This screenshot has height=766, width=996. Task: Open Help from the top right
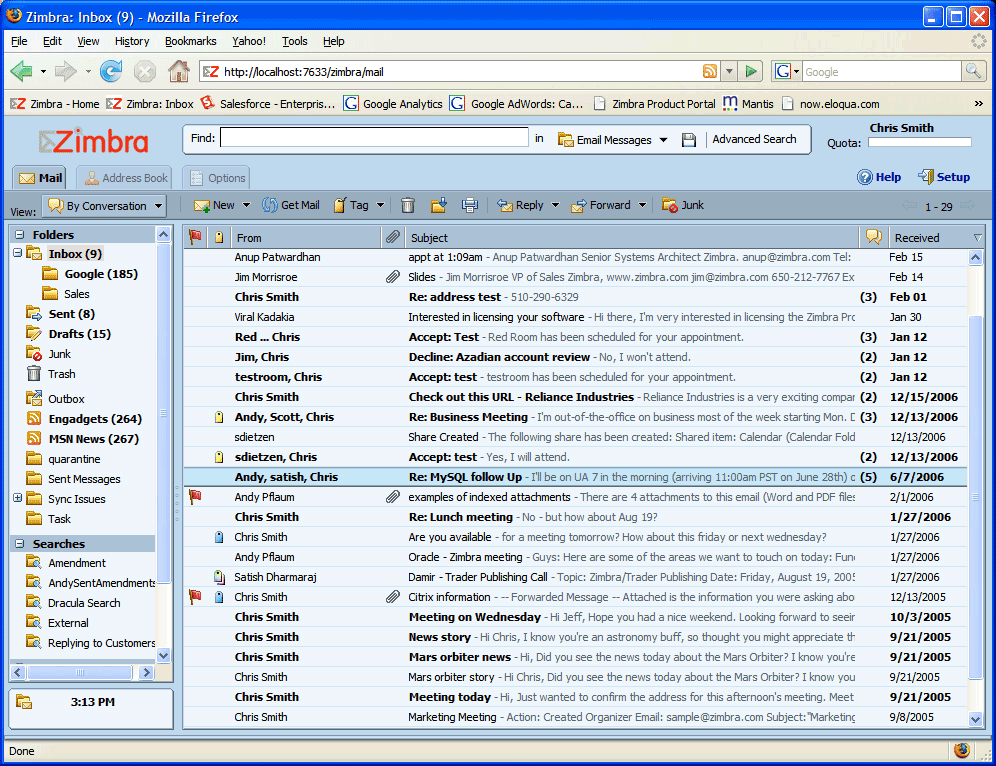[879, 177]
